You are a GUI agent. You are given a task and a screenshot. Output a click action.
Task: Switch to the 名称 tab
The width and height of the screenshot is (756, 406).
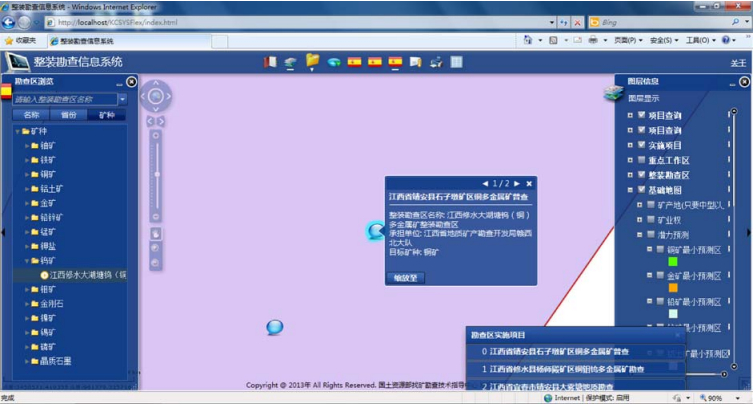point(31,115)
